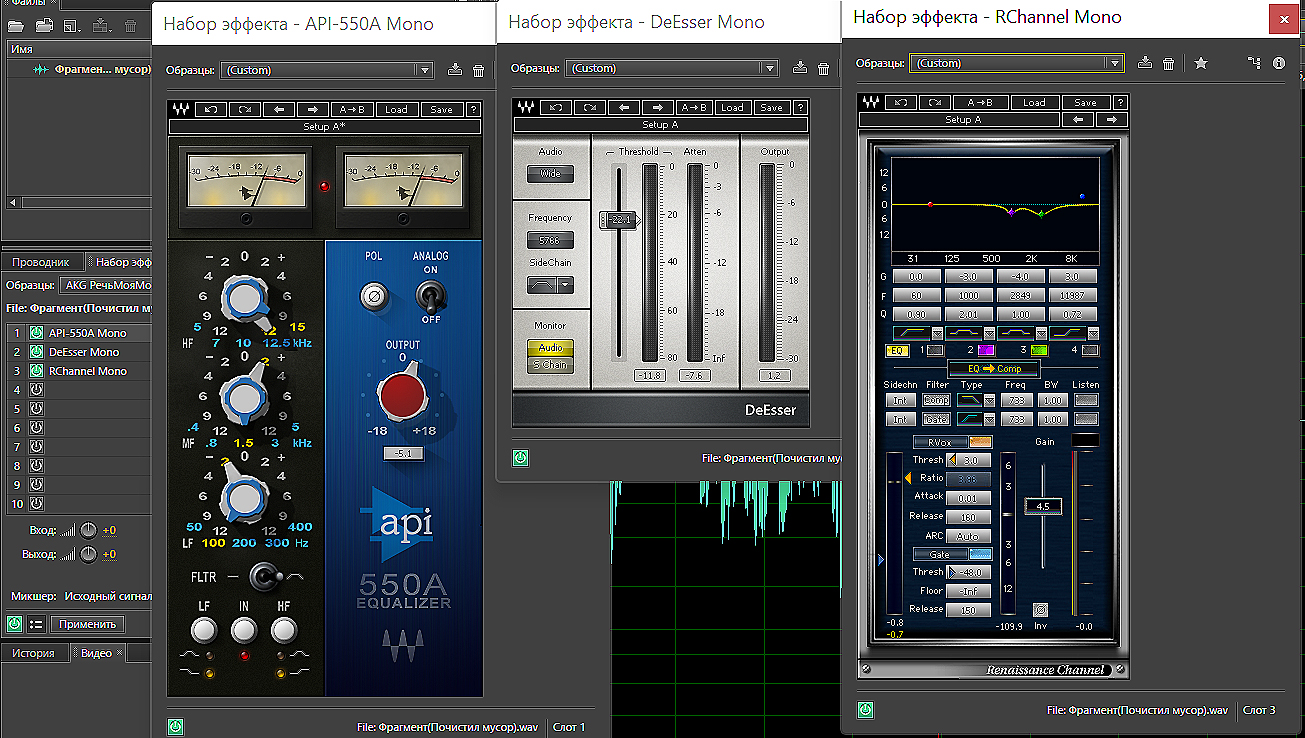Click the RChannel Gain fader at 4.5
The height and width of the screenshot is (738, 1305).
tap(1043, 507)
